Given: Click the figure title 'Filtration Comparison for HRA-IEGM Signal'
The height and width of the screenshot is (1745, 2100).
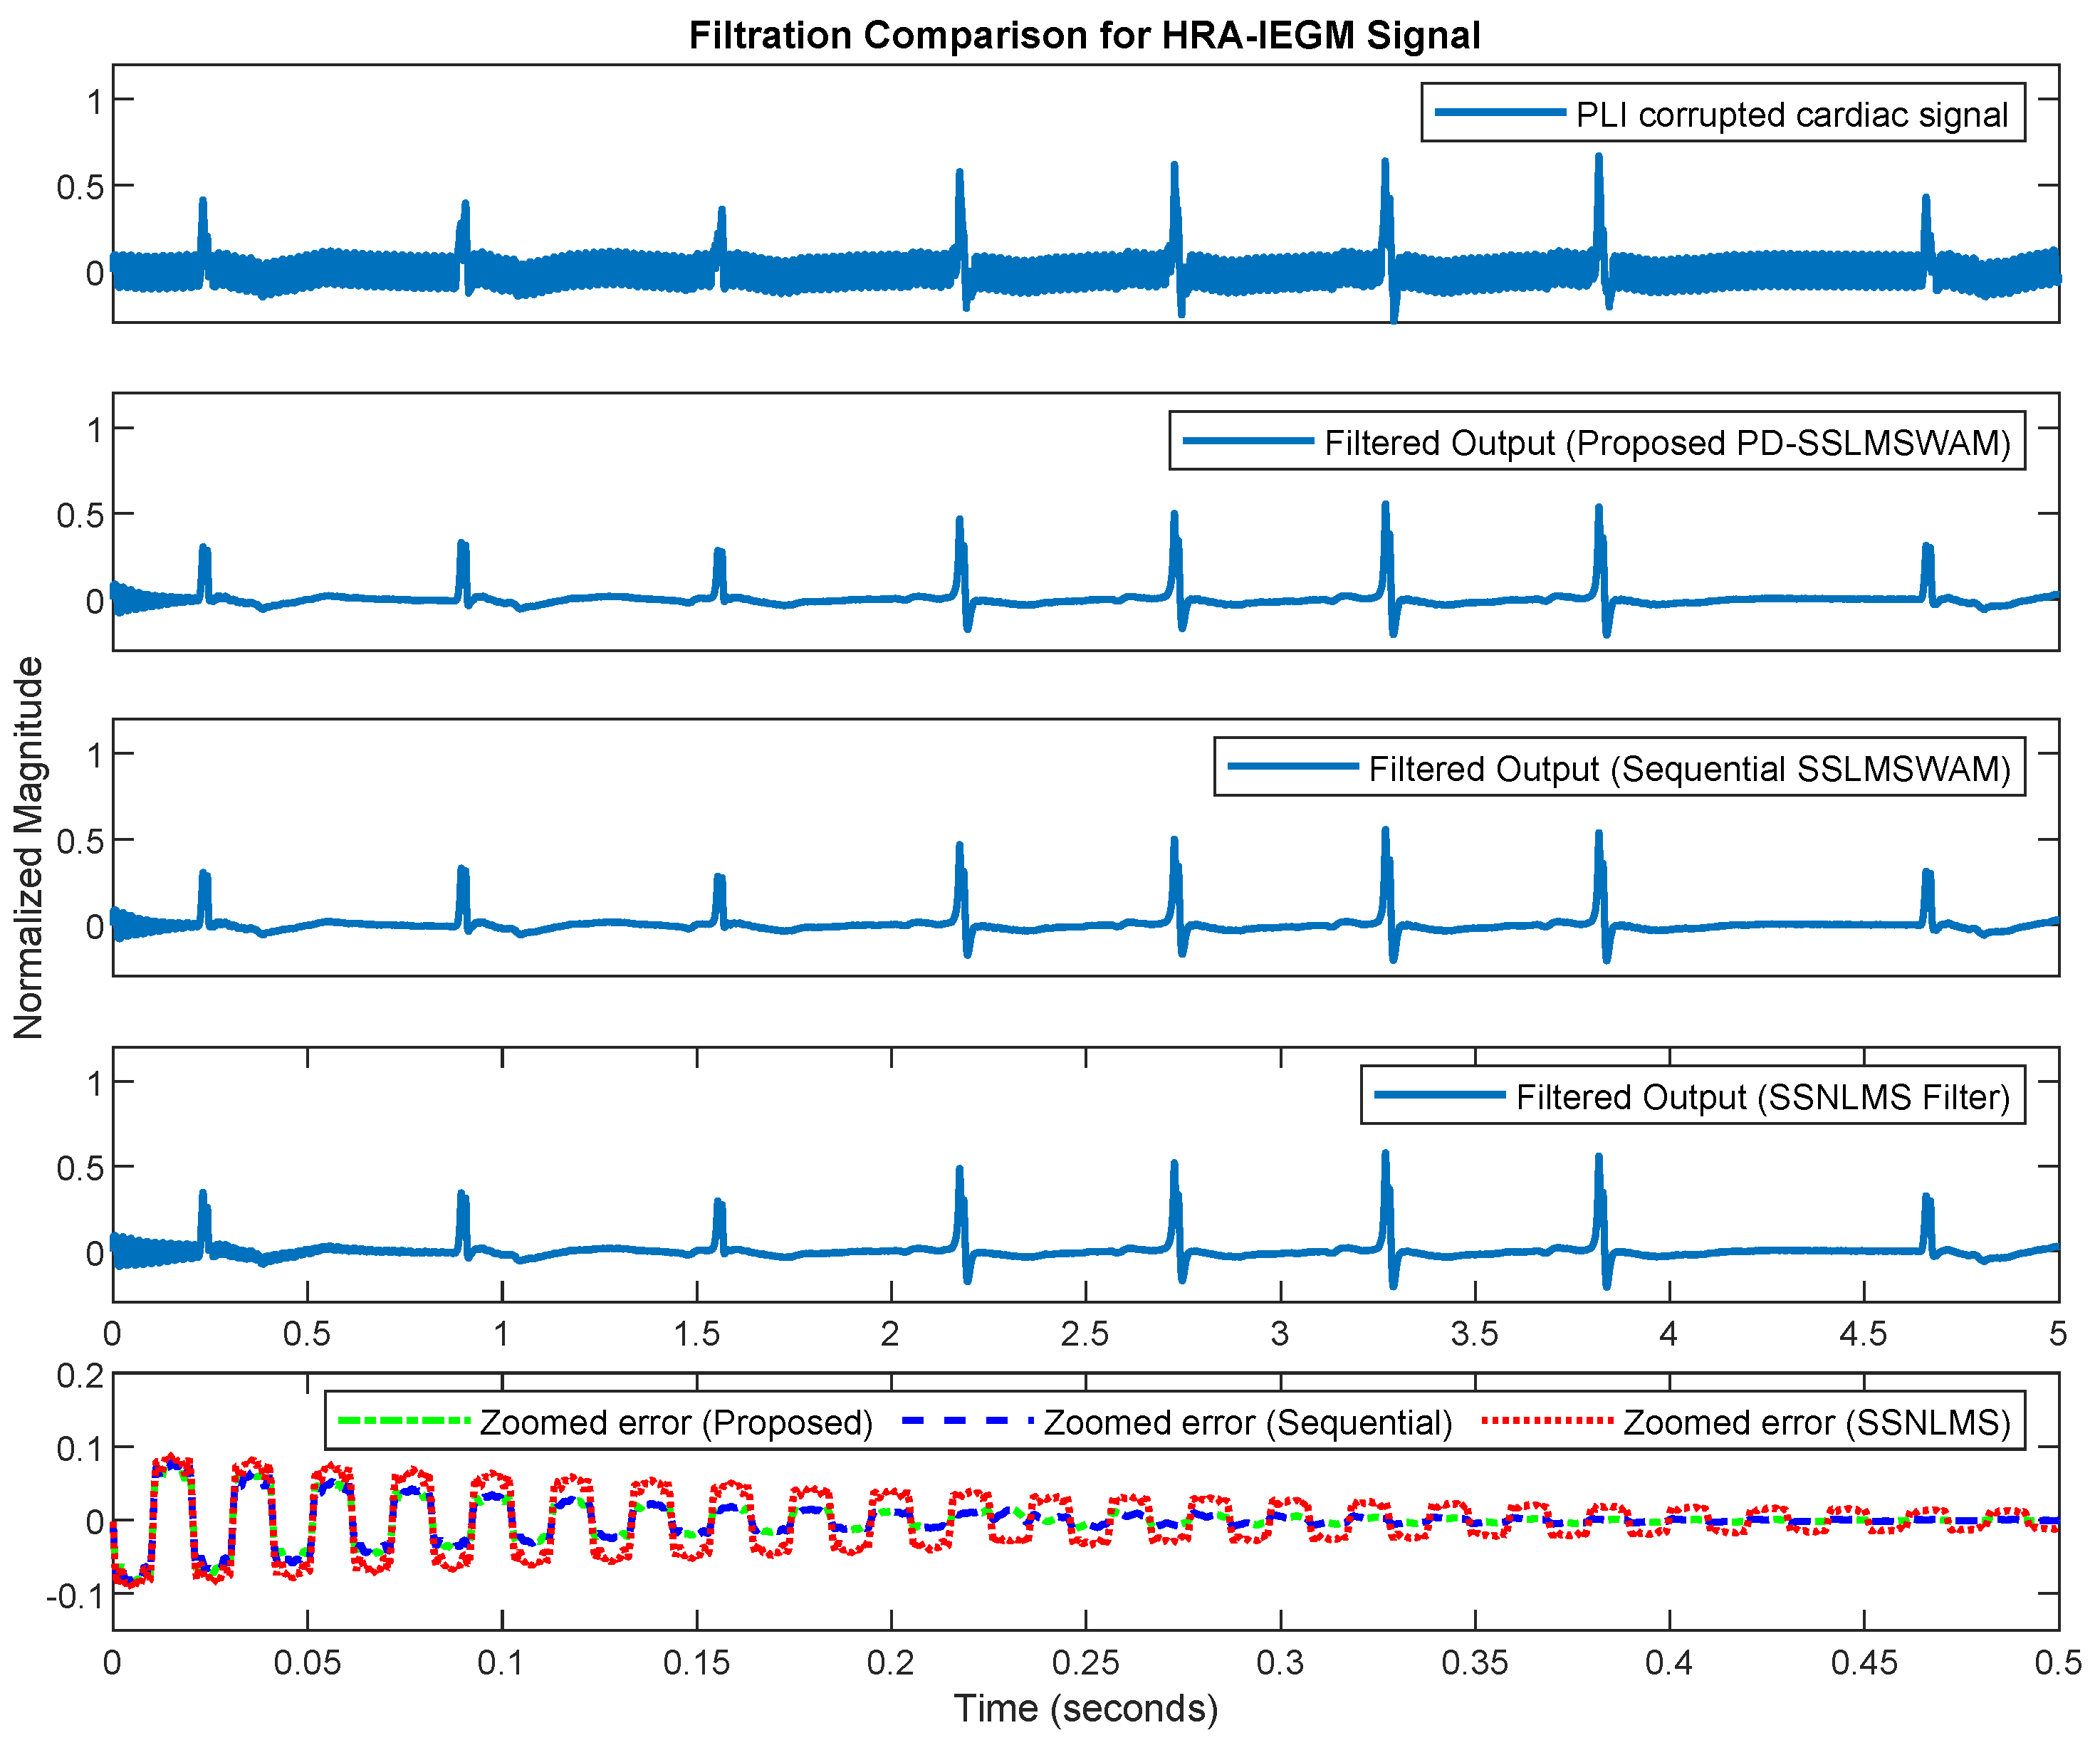Looking at the screenshot, I should [x=1084, y=36].
